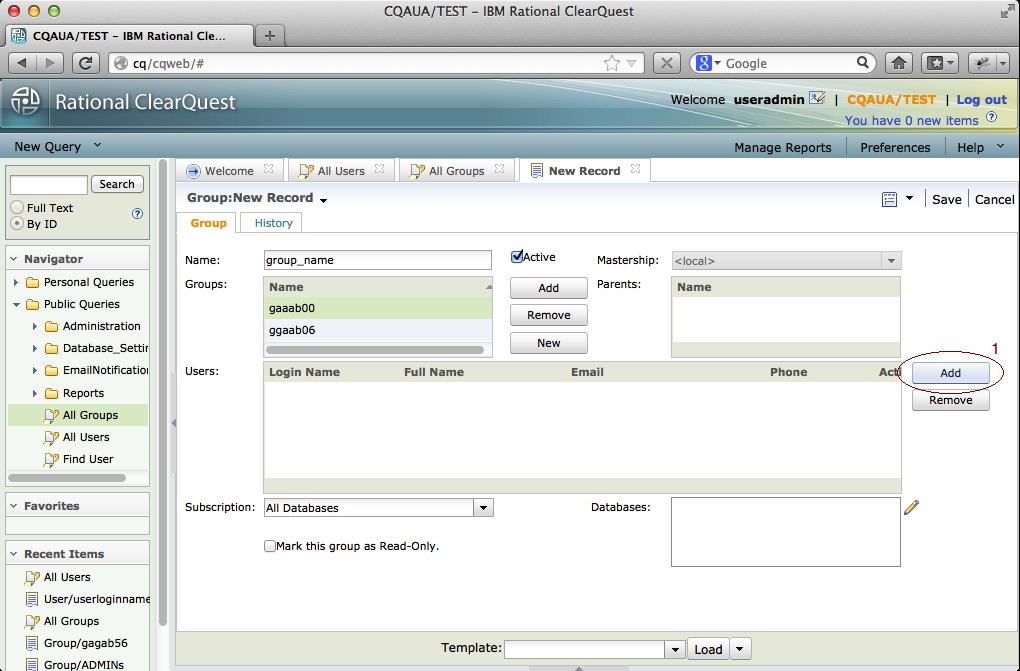
Task: Check Mark this group as Read-Only
Action: pyautogui.click(x=270, y=546)
